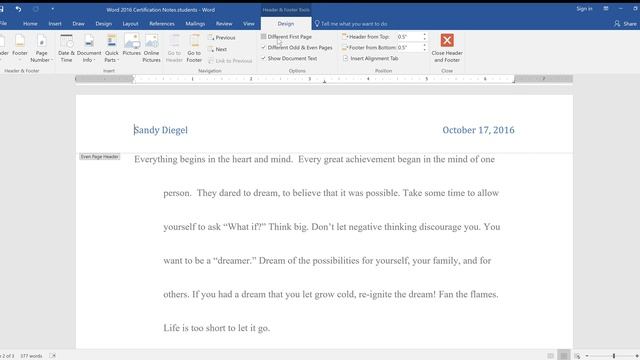
Task: Toggle Different Odd & Even Pages checkbox
Action: (264, 47)
